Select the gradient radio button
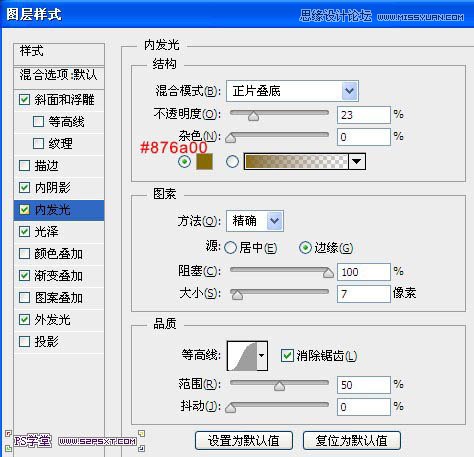This screenshot has width=474, height=457. pyautogui.click(x=232, y=162)
